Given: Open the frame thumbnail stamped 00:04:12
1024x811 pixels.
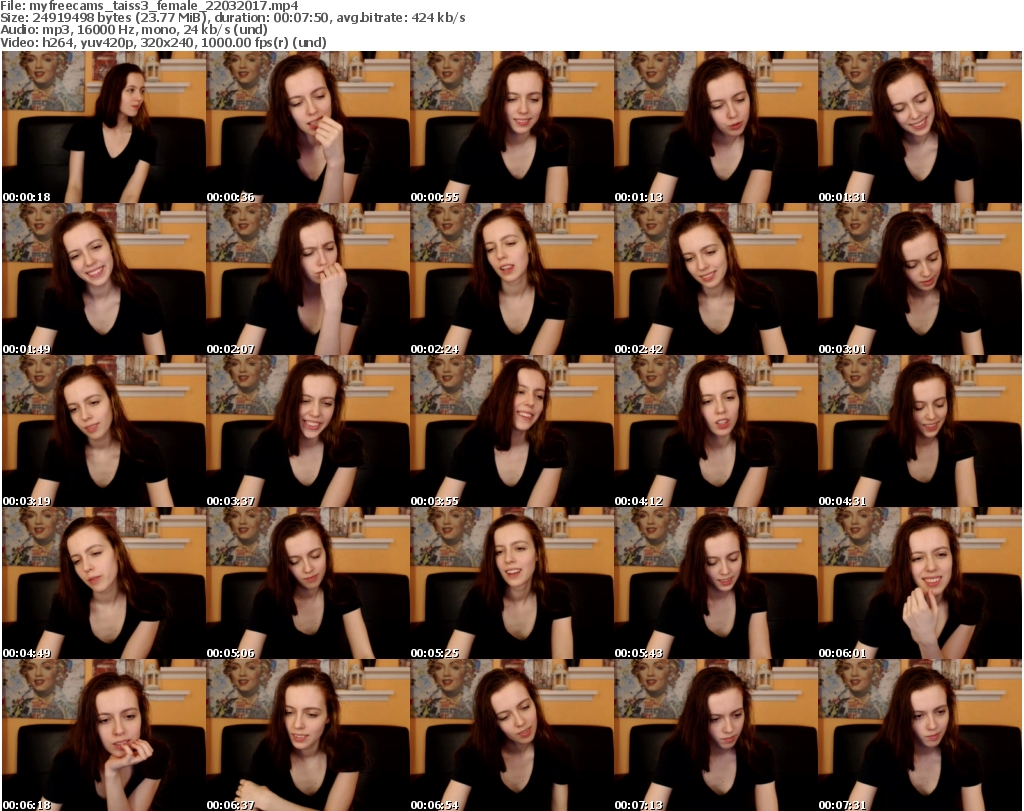Looking at the screenshot, I should coord(716,432).
